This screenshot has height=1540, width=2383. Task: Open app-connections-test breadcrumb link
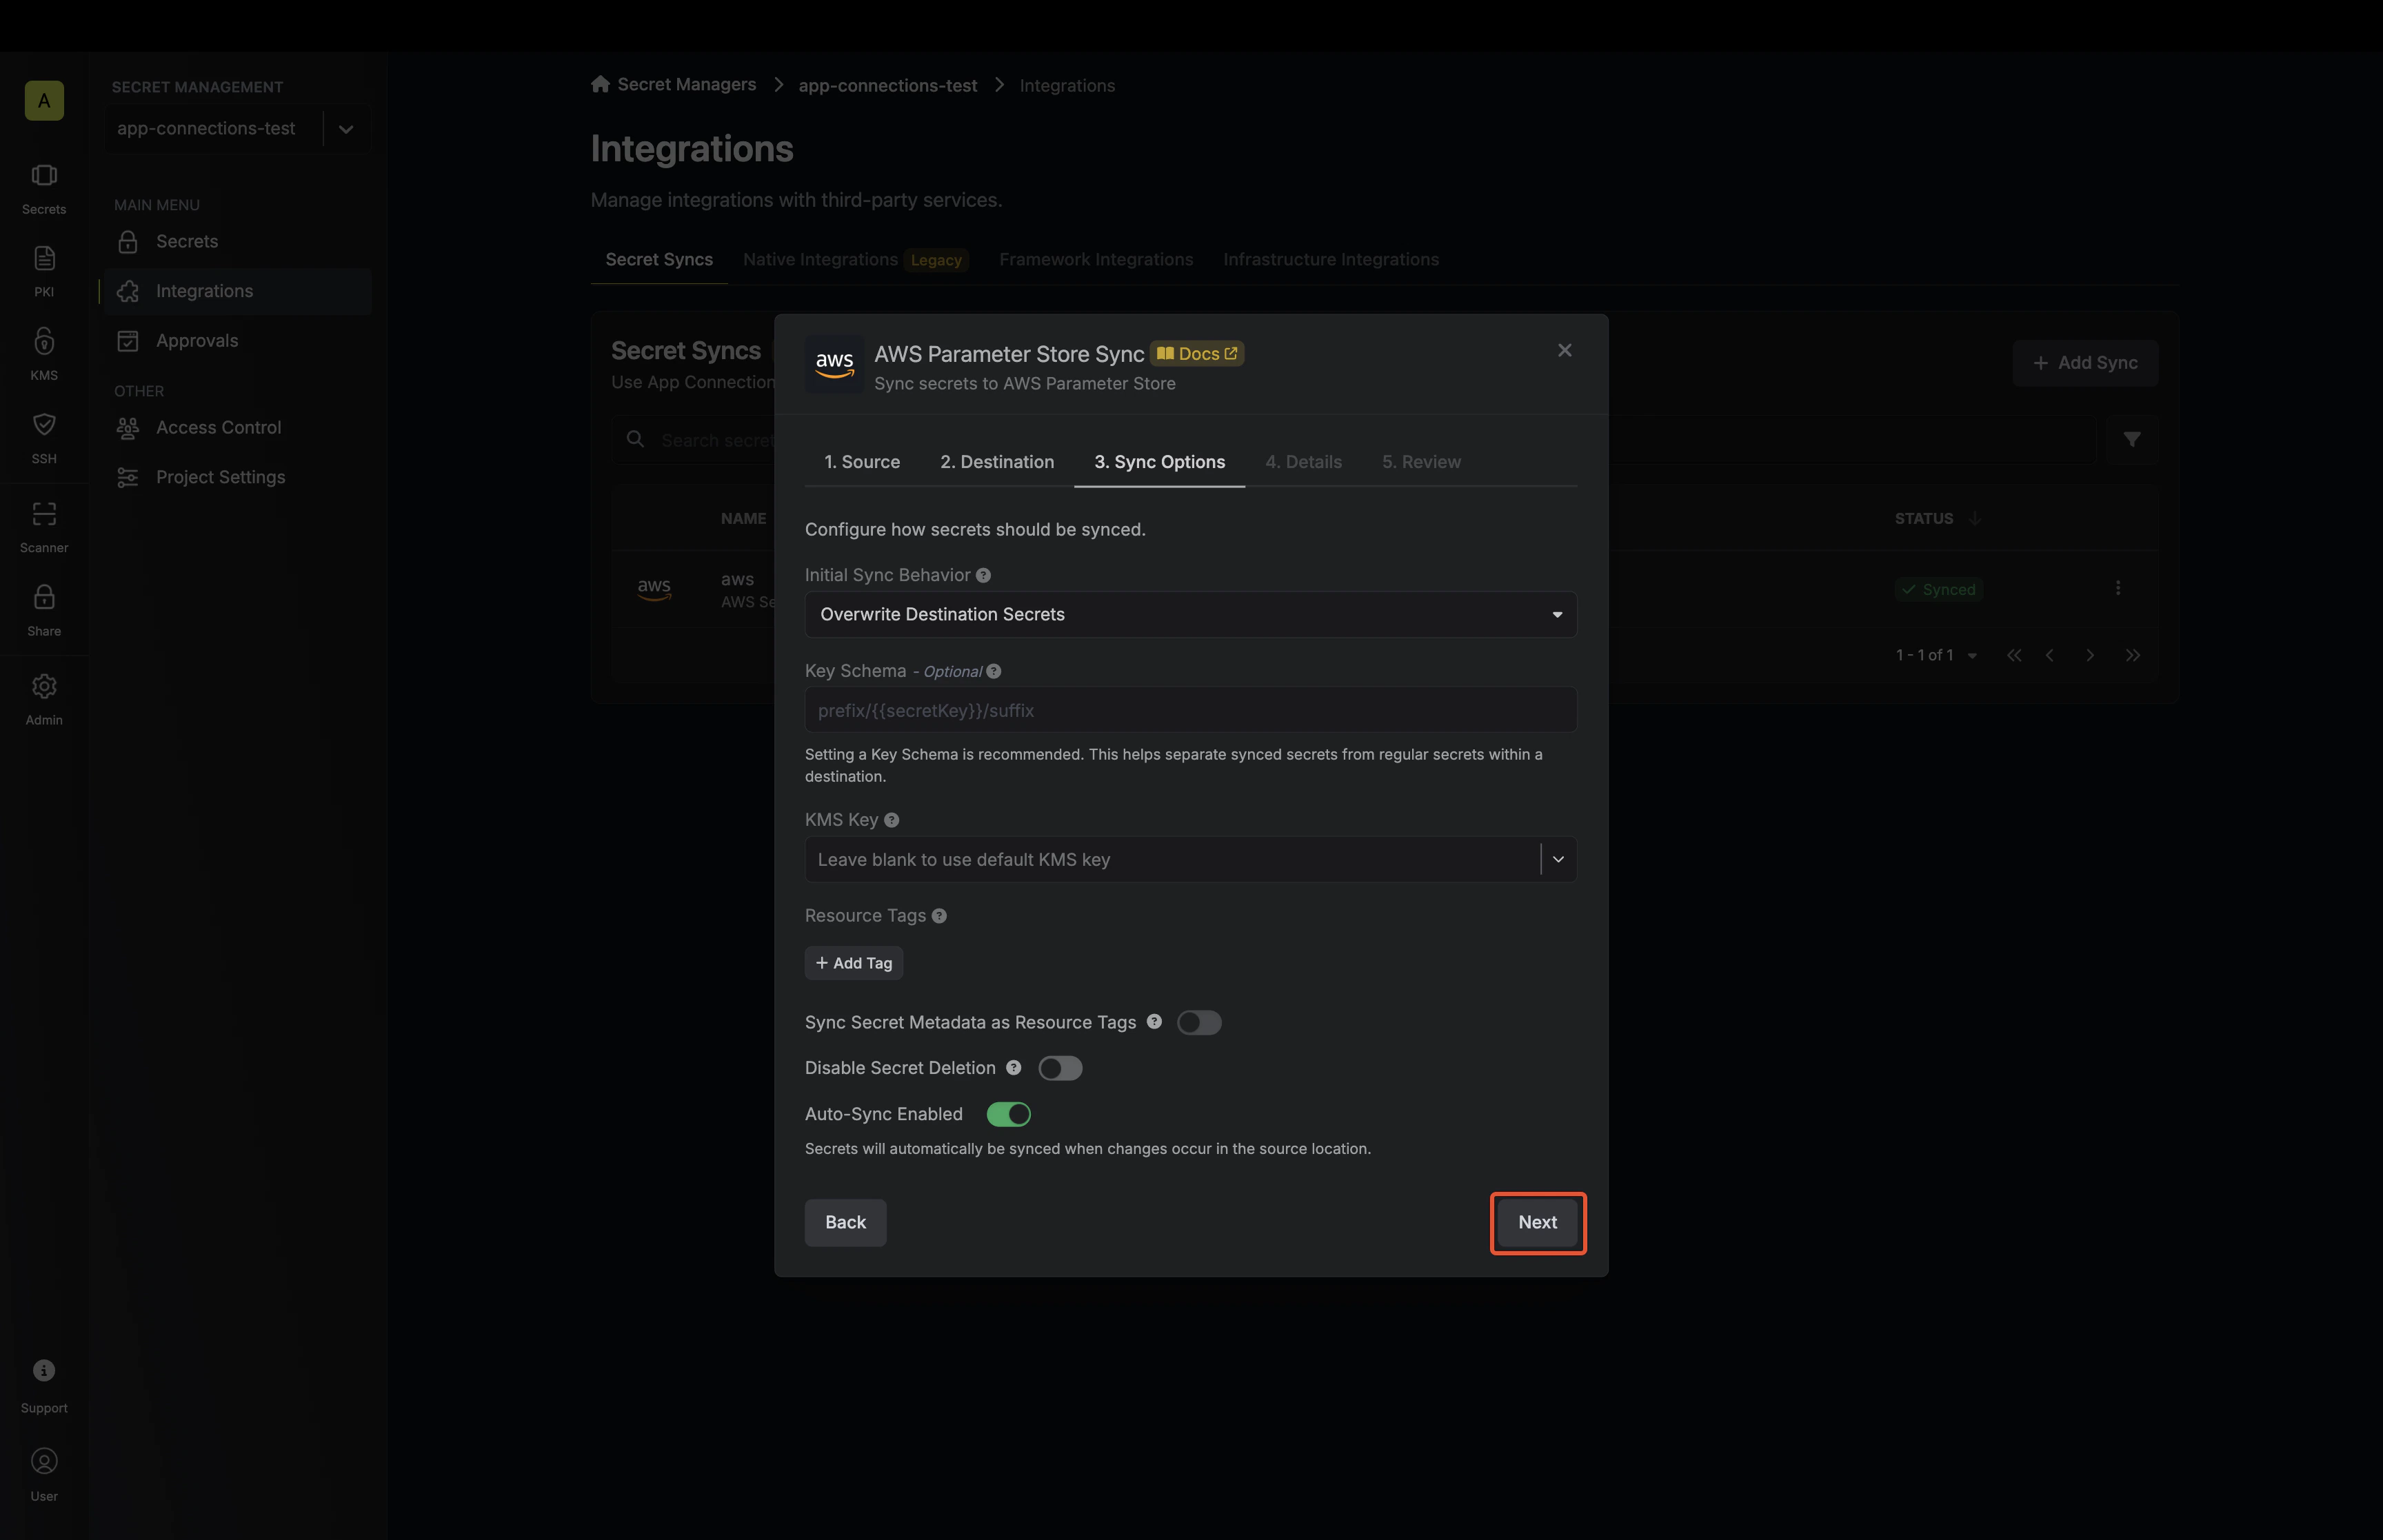[887, 86]
